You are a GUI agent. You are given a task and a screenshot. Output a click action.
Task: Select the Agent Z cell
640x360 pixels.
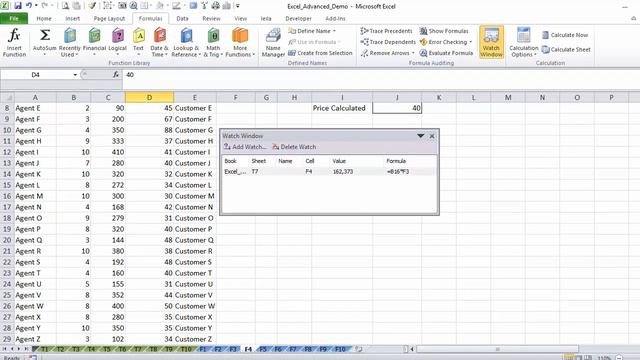click(x=35, y=339)
